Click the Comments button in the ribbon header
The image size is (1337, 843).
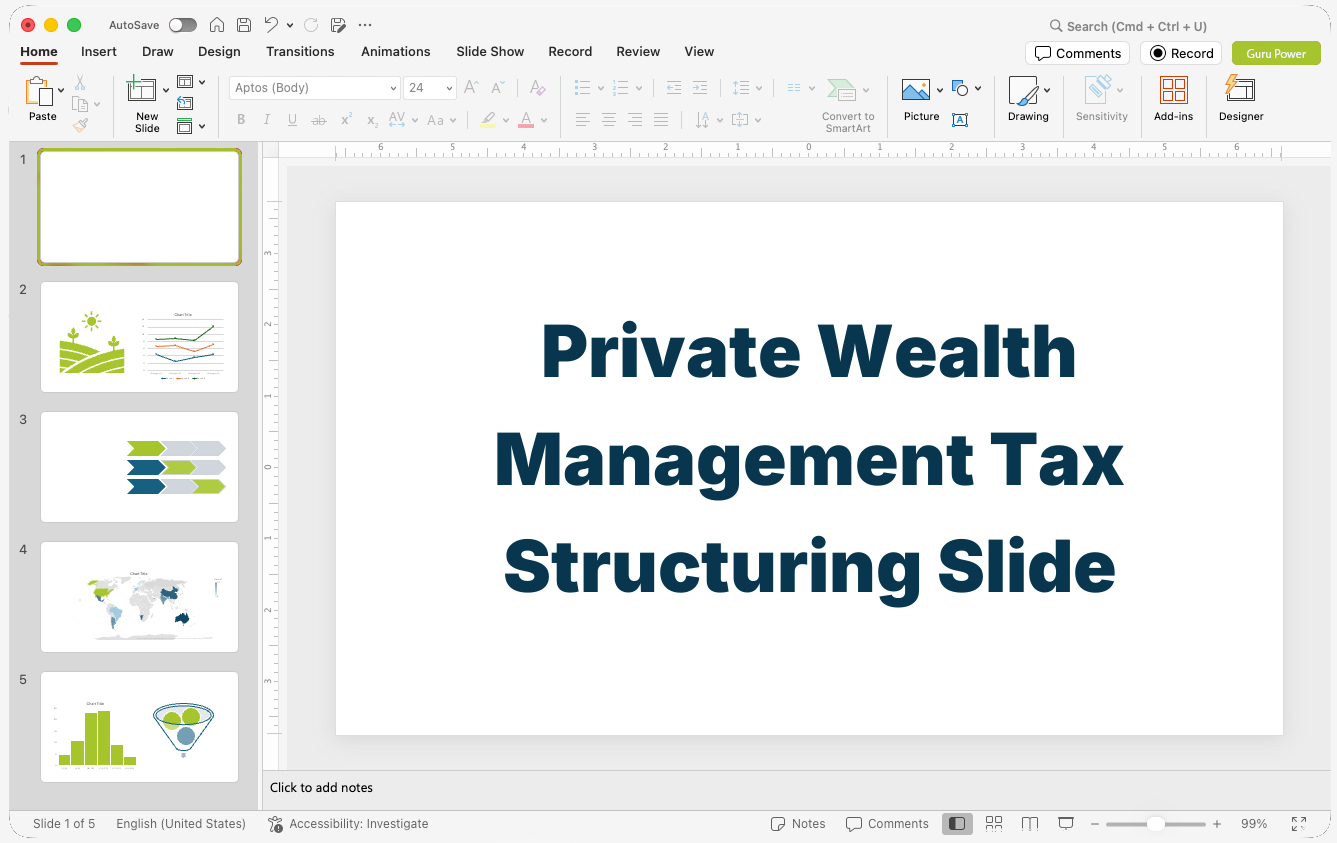[1077, 53]
